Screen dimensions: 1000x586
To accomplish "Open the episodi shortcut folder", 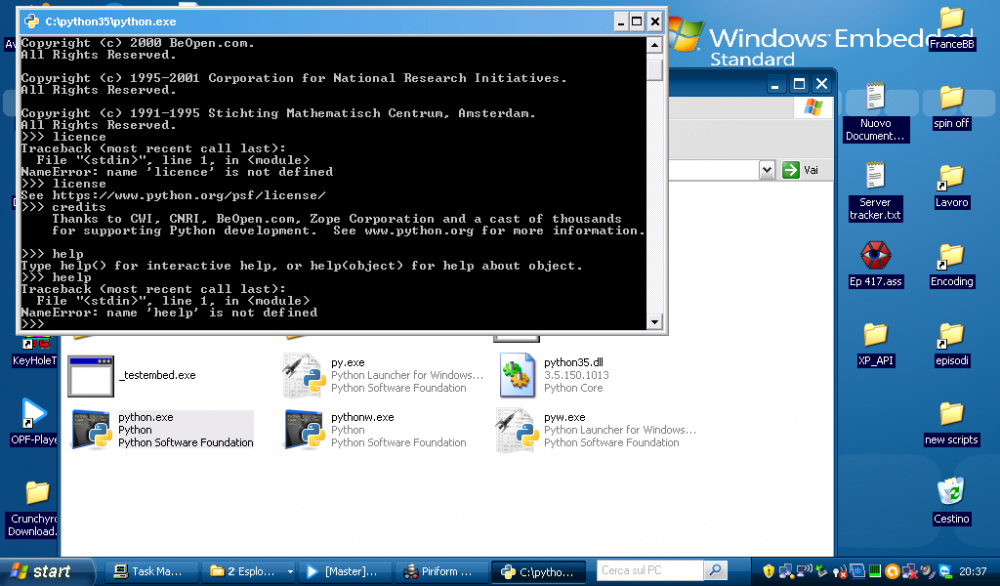I will pos(952,344).
